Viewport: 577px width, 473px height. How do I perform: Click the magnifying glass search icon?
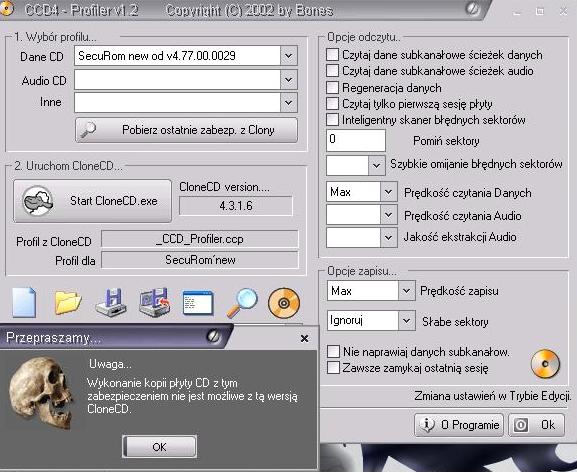click(242, 303)
